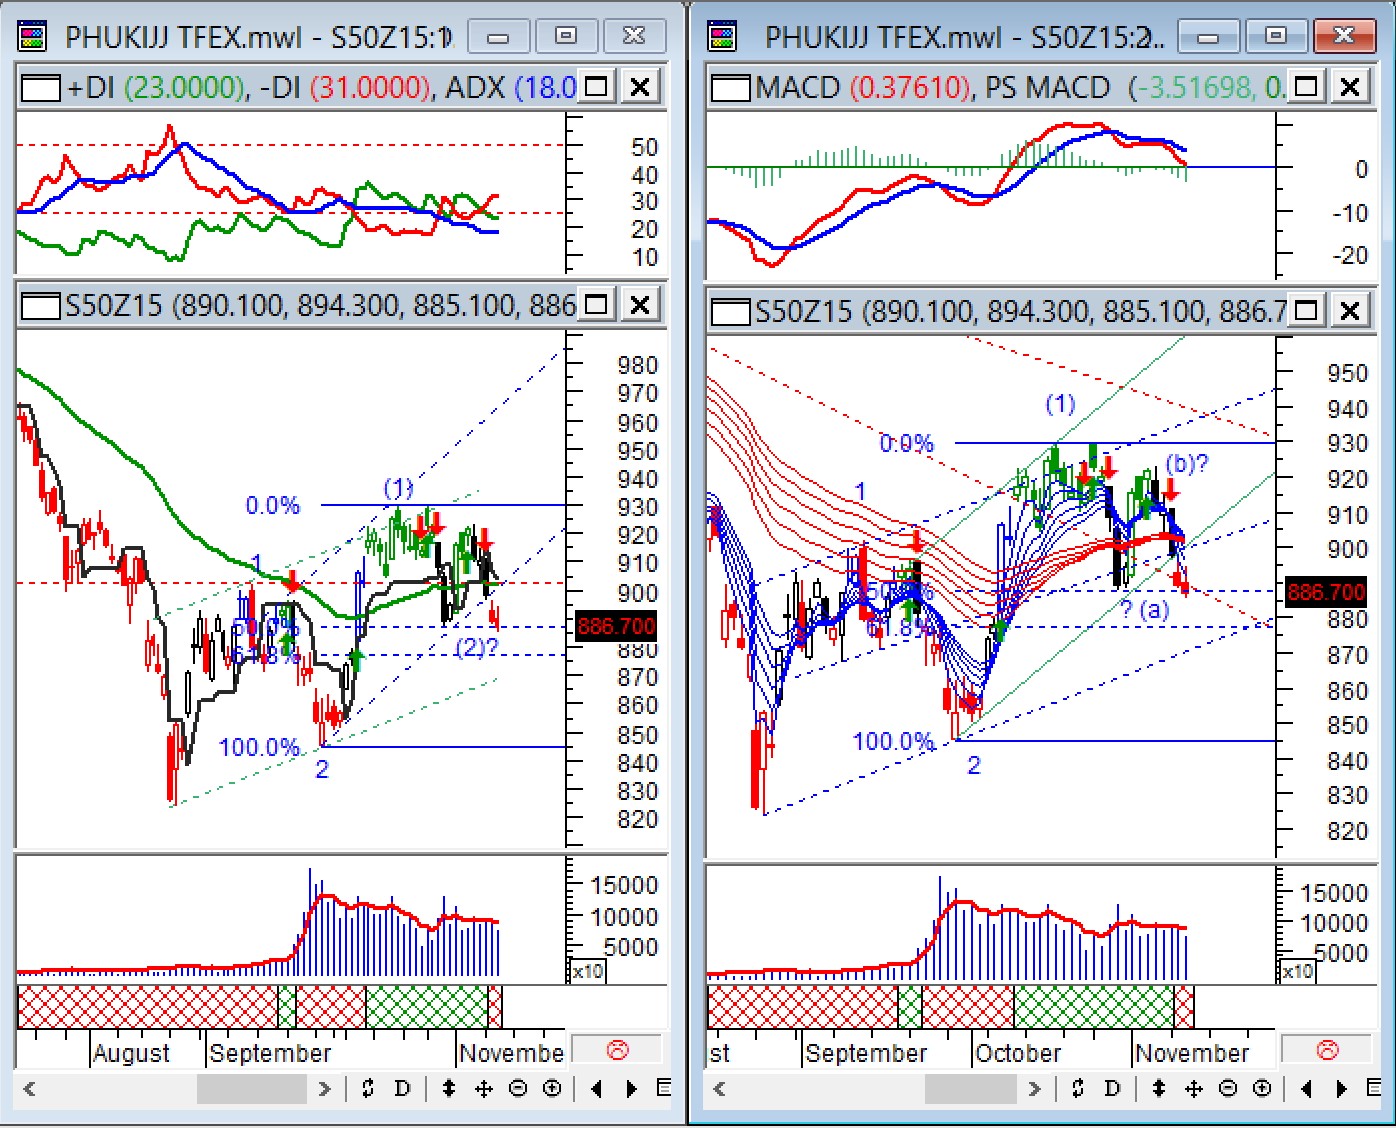Click the "100.0%" Fibonacci label in left chart
This screenshot has height=1128, width=1396.
[259, 747]
